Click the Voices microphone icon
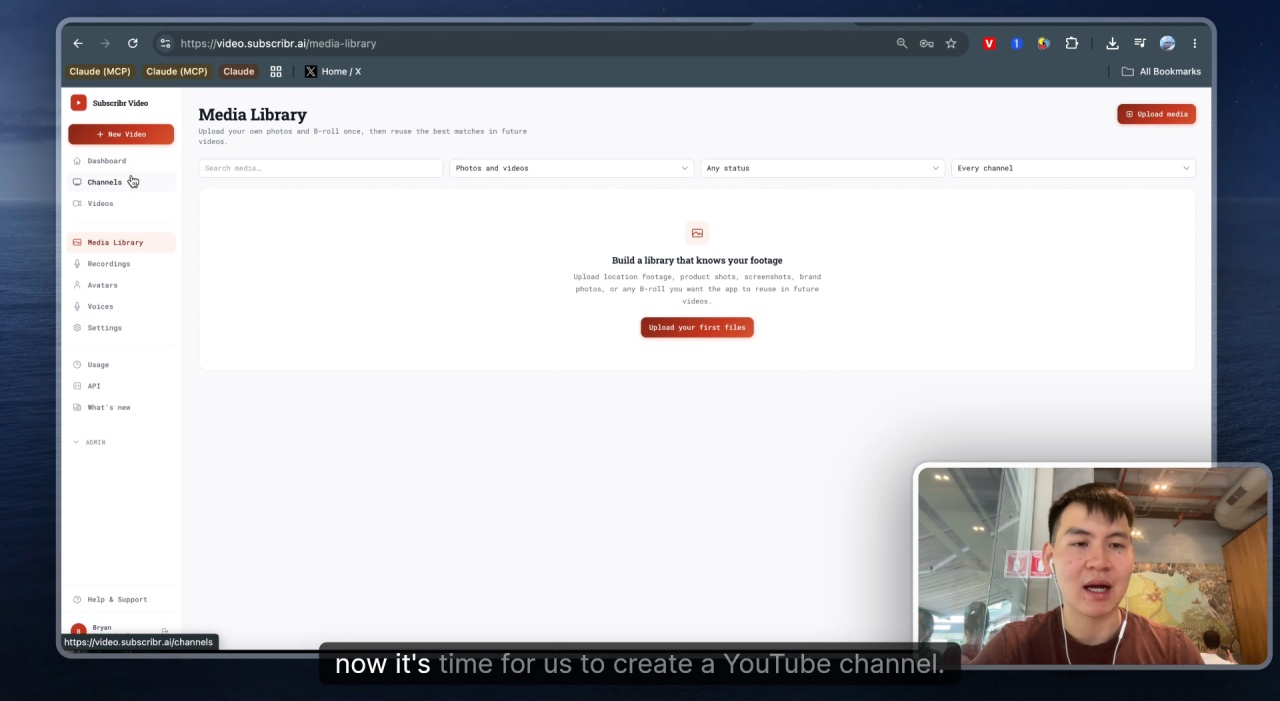This screenshot has height=701, width=1280. 77,307
